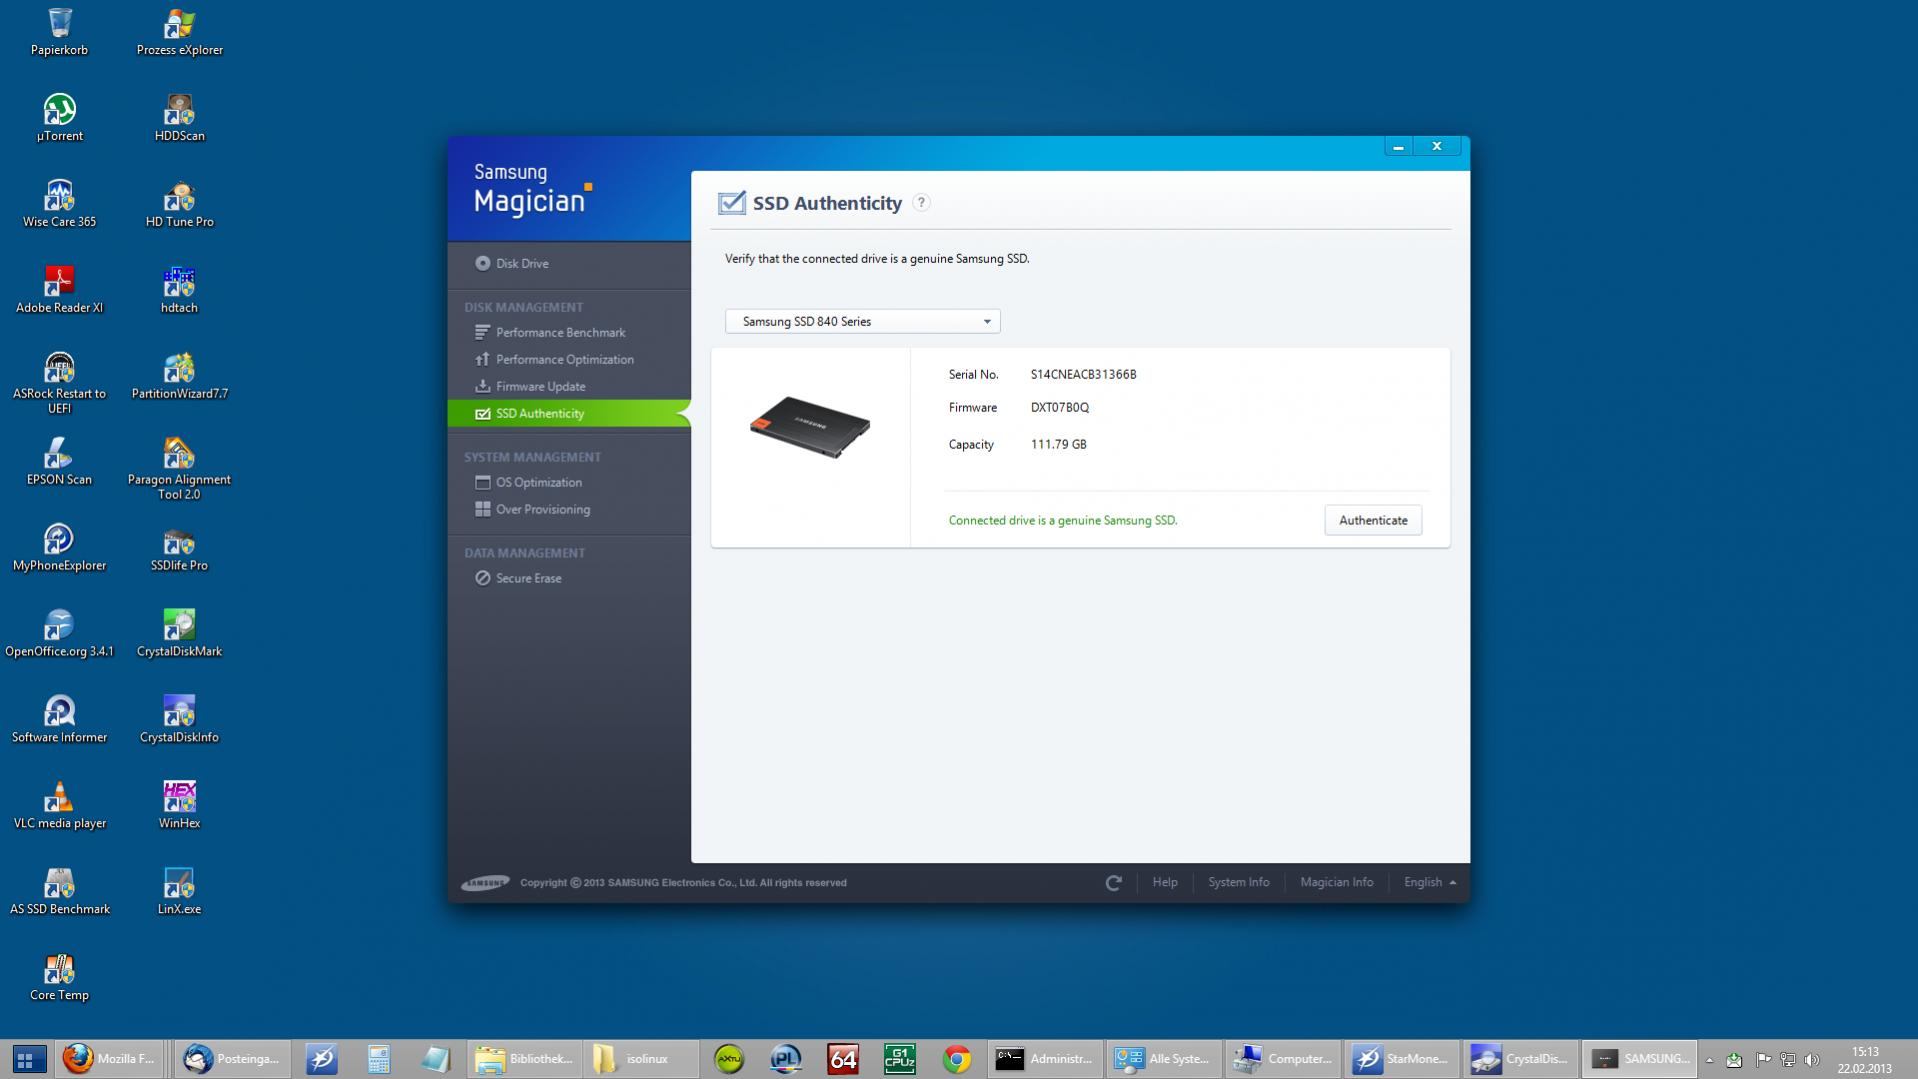This screenshot has width=1918, height=1079.
Task: Select the Wise Care 365 icon
Action: click(x=59, y=204)
